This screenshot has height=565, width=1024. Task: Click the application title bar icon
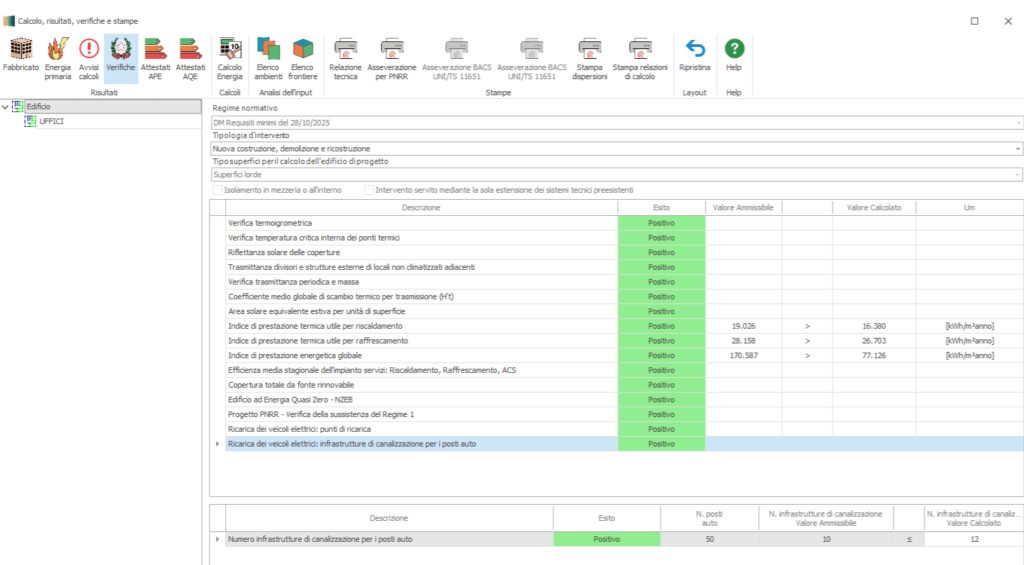click(9, 21)
